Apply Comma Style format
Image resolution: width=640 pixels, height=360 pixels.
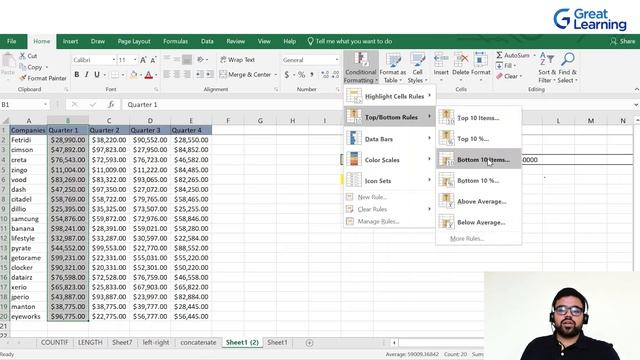pos(312,75)
